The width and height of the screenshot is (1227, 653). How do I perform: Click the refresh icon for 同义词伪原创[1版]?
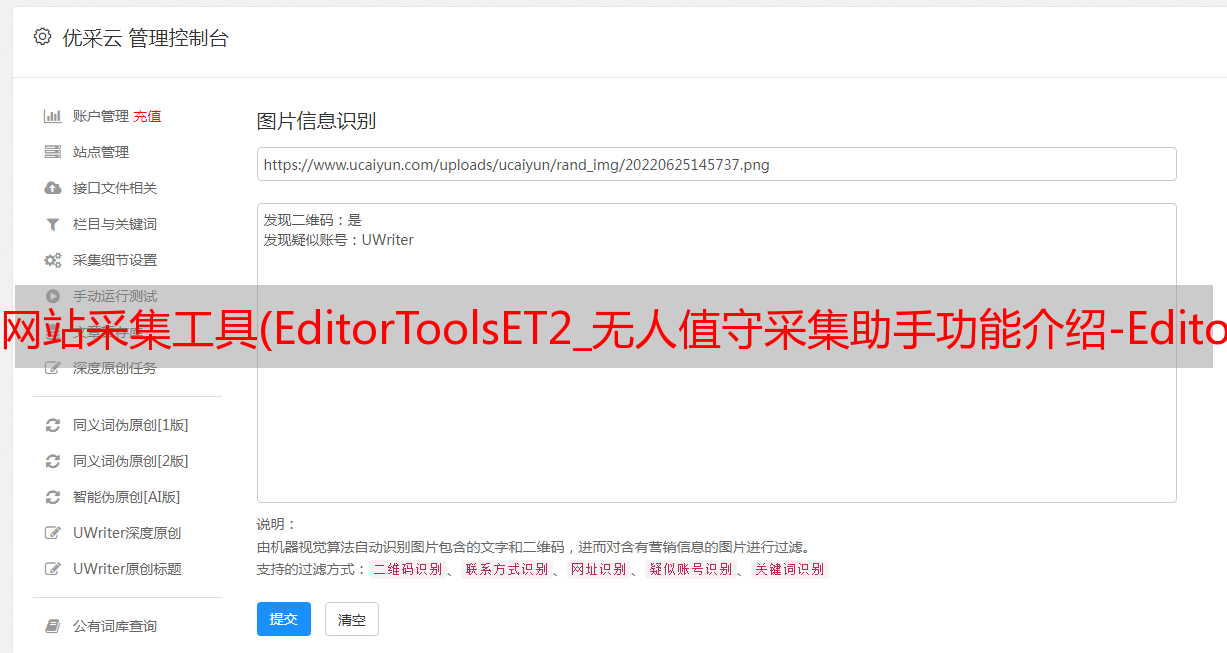tap(53, 425)
